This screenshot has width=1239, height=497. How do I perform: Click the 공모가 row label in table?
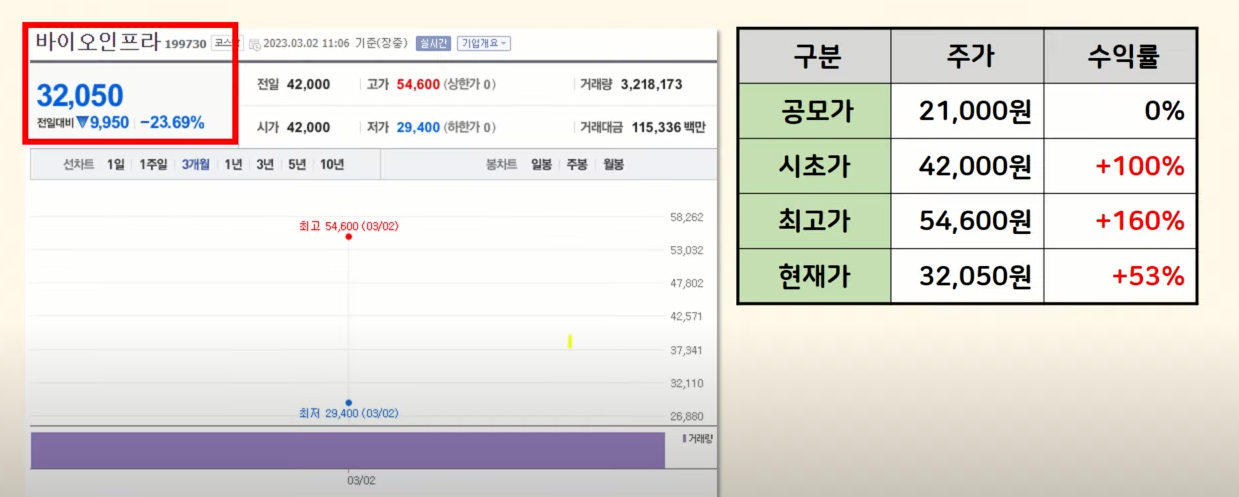[815, 111]
